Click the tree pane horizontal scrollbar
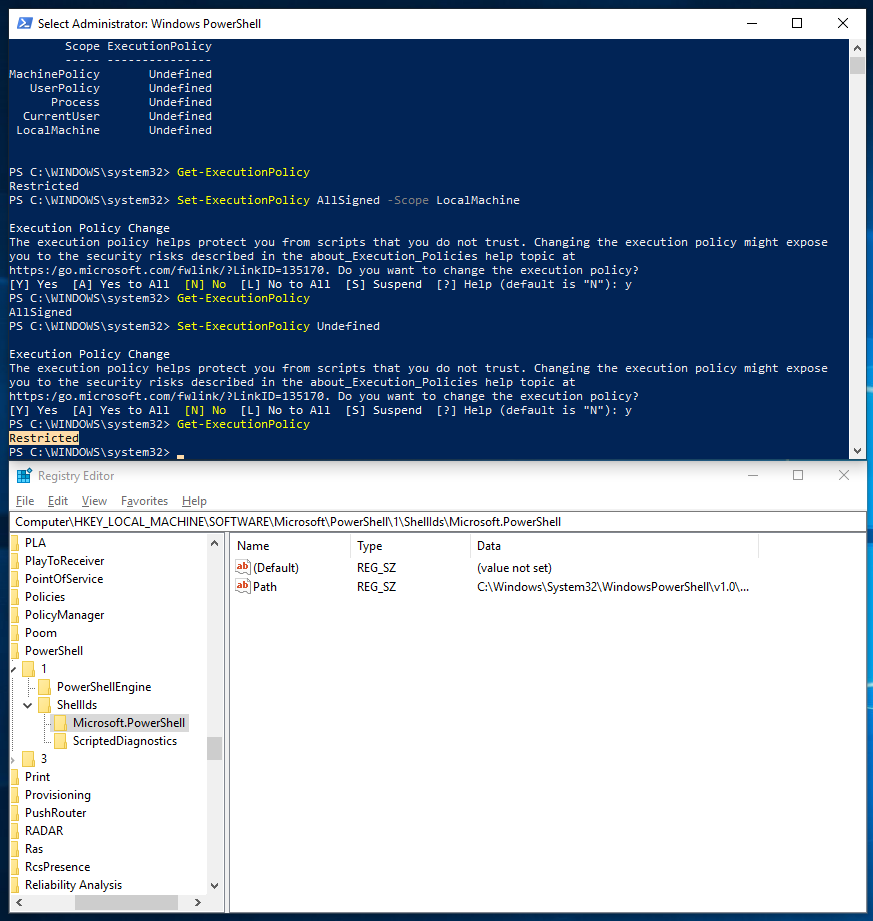The width and height of the screenshot is (873, 921). pyautogui.click(x=125, y=902)
